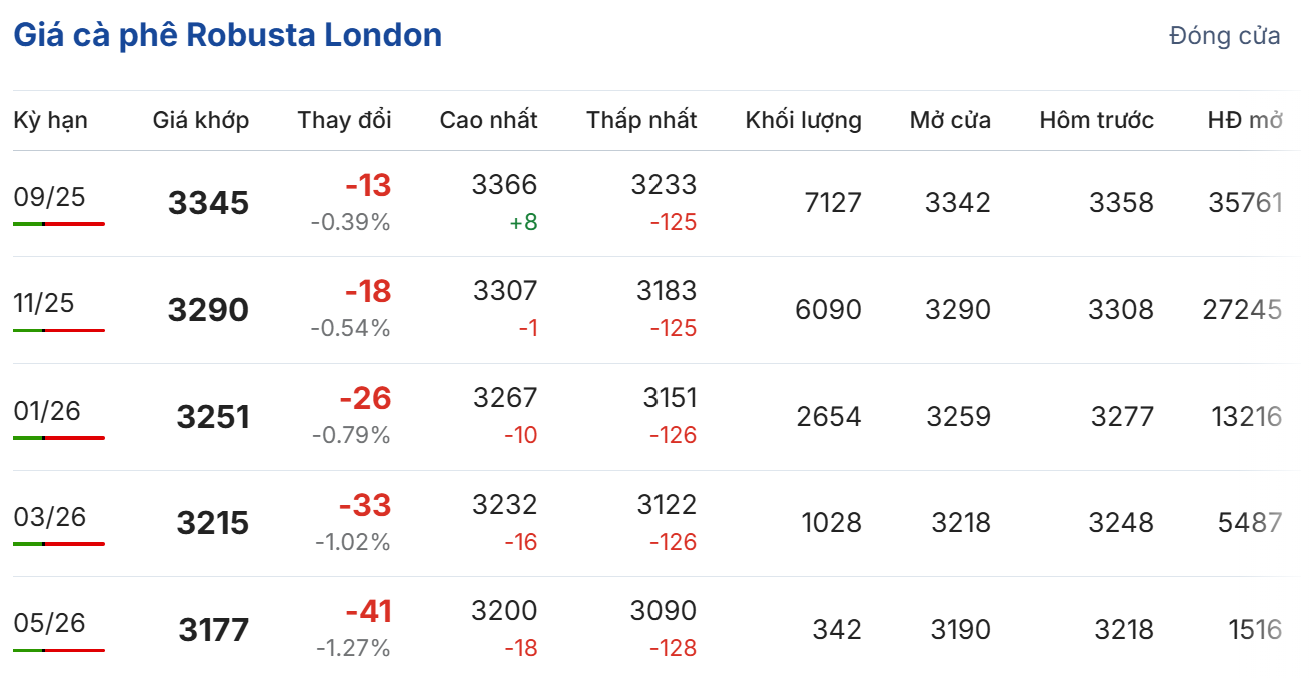The width and height of the screenshot is (1310, 678).
Task: Click the "Hôm trước" column header
Action: (x=1096, y=121)
